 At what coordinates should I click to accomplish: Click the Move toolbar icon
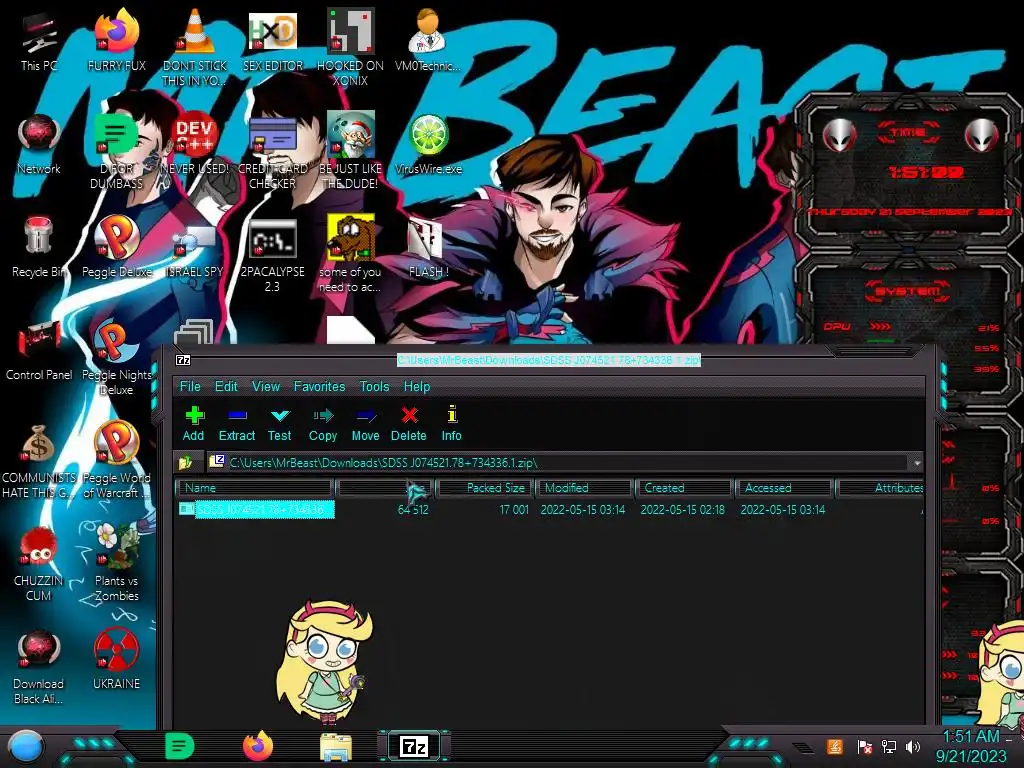point(366,423)
